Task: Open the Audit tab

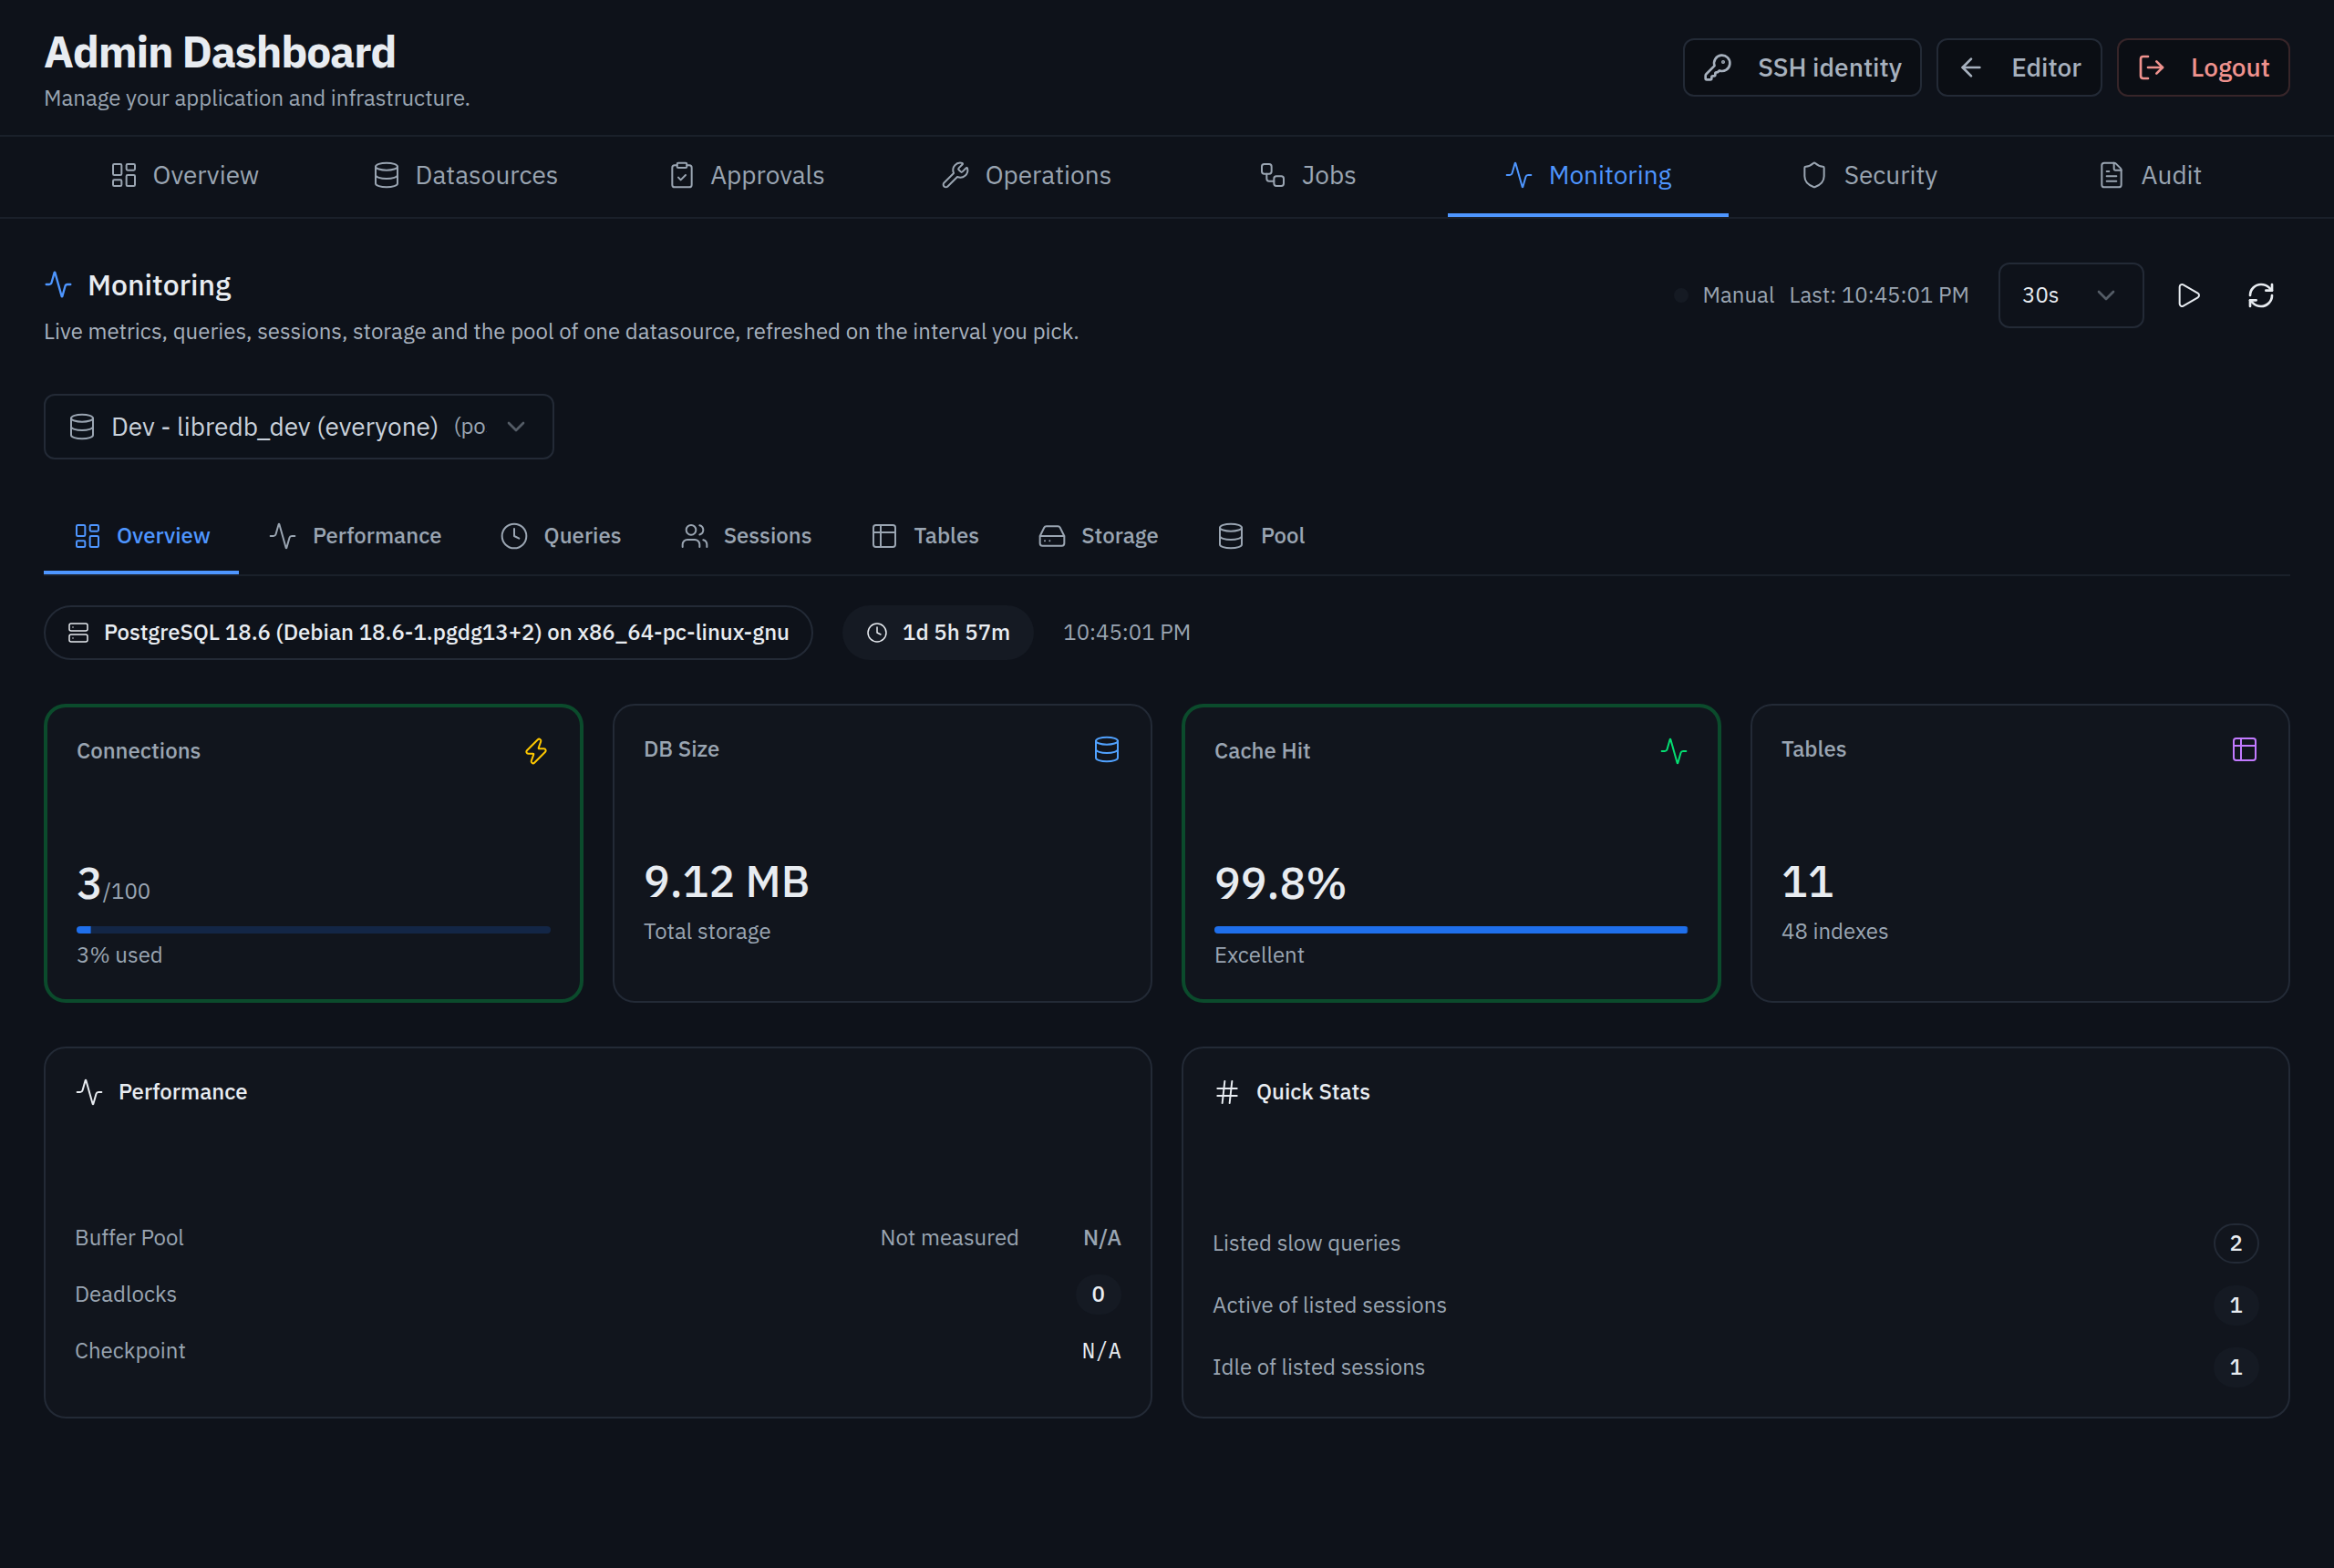Action: 2149,175
